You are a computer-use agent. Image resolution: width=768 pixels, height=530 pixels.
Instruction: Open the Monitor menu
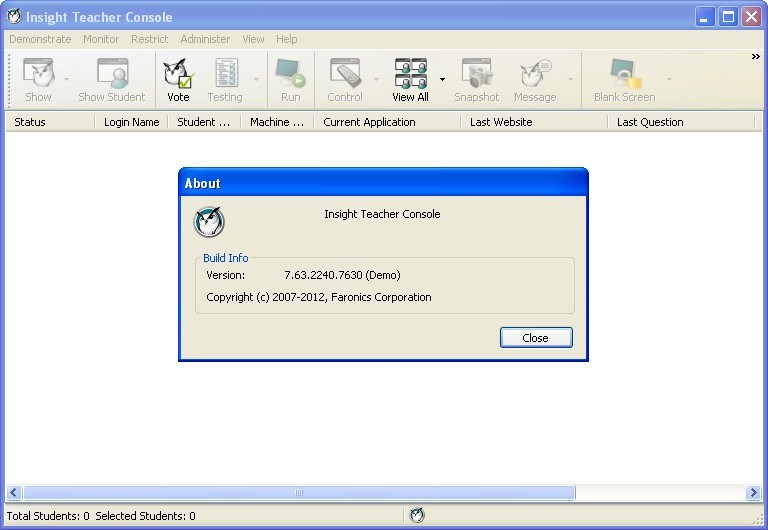(x=101, y=39)
